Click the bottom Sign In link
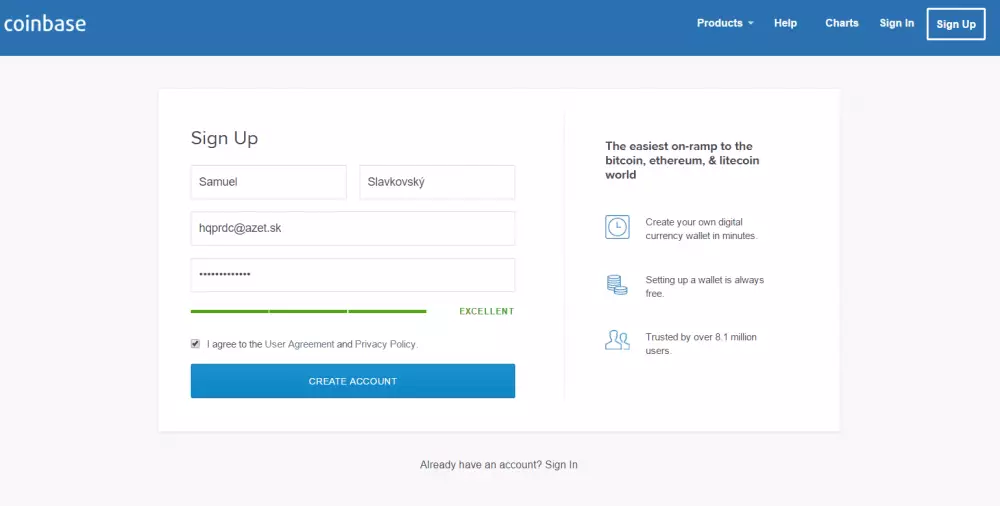 tap(561, 465)
